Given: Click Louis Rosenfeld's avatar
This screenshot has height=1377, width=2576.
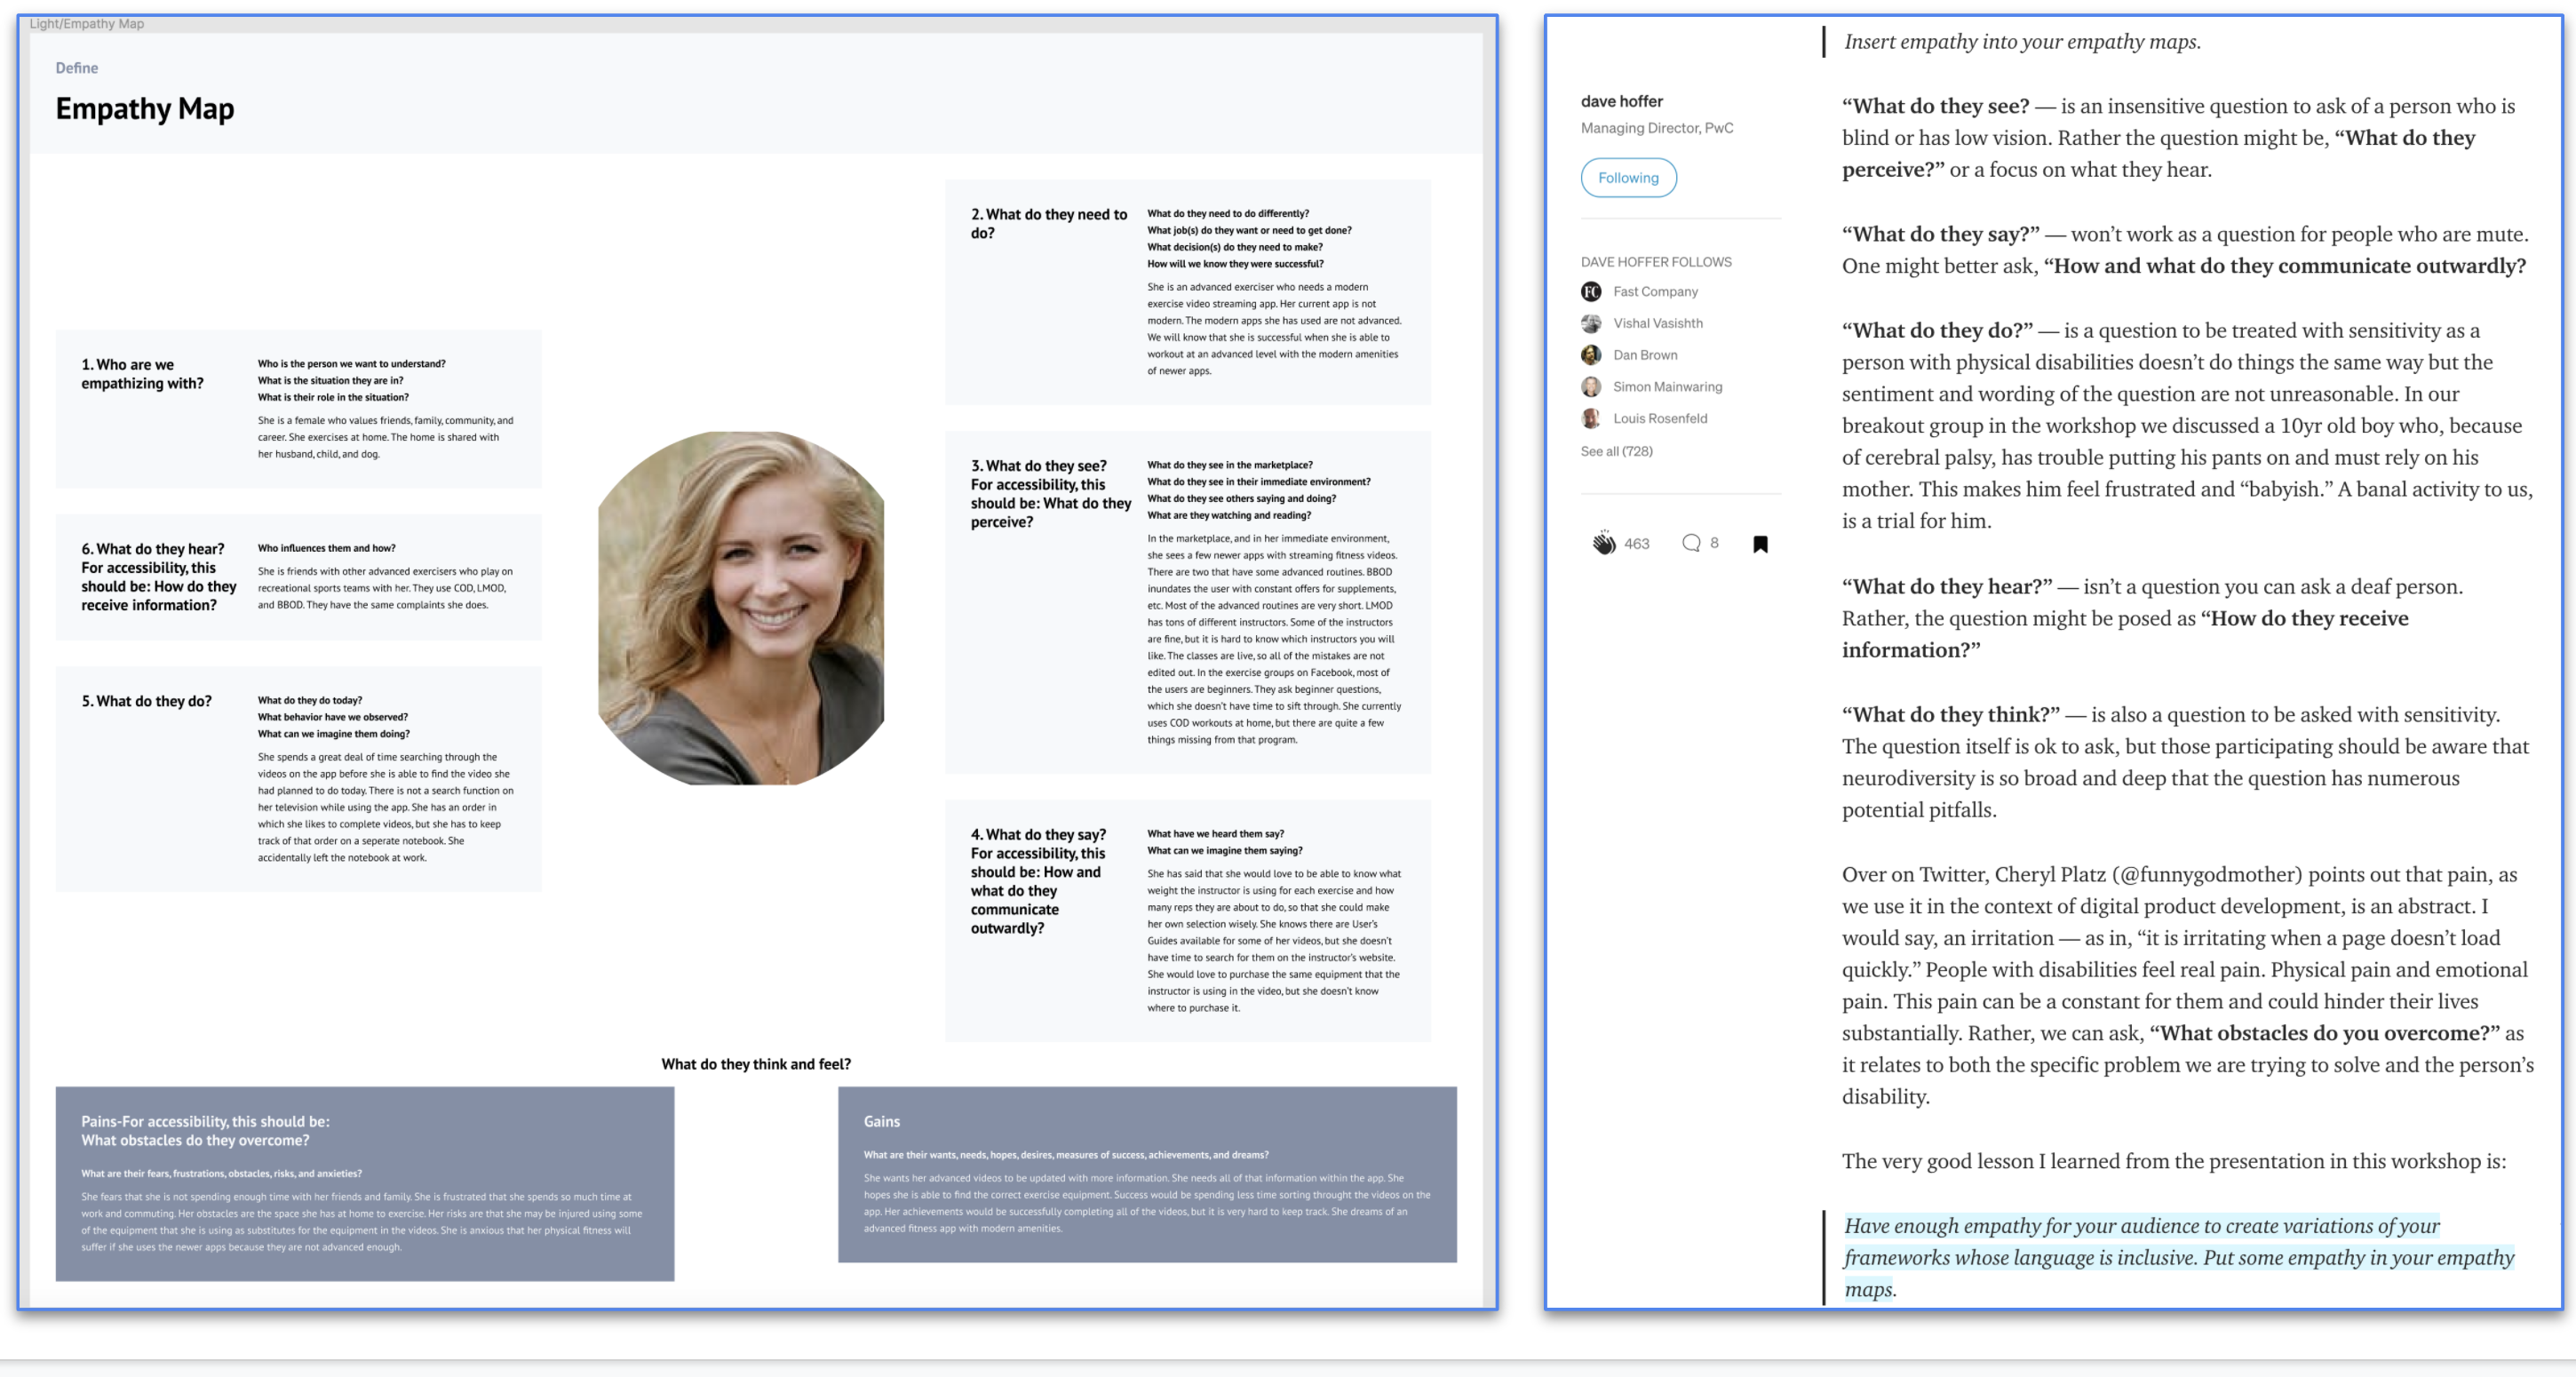Looking at the screenshot, I should (1591, 418).
